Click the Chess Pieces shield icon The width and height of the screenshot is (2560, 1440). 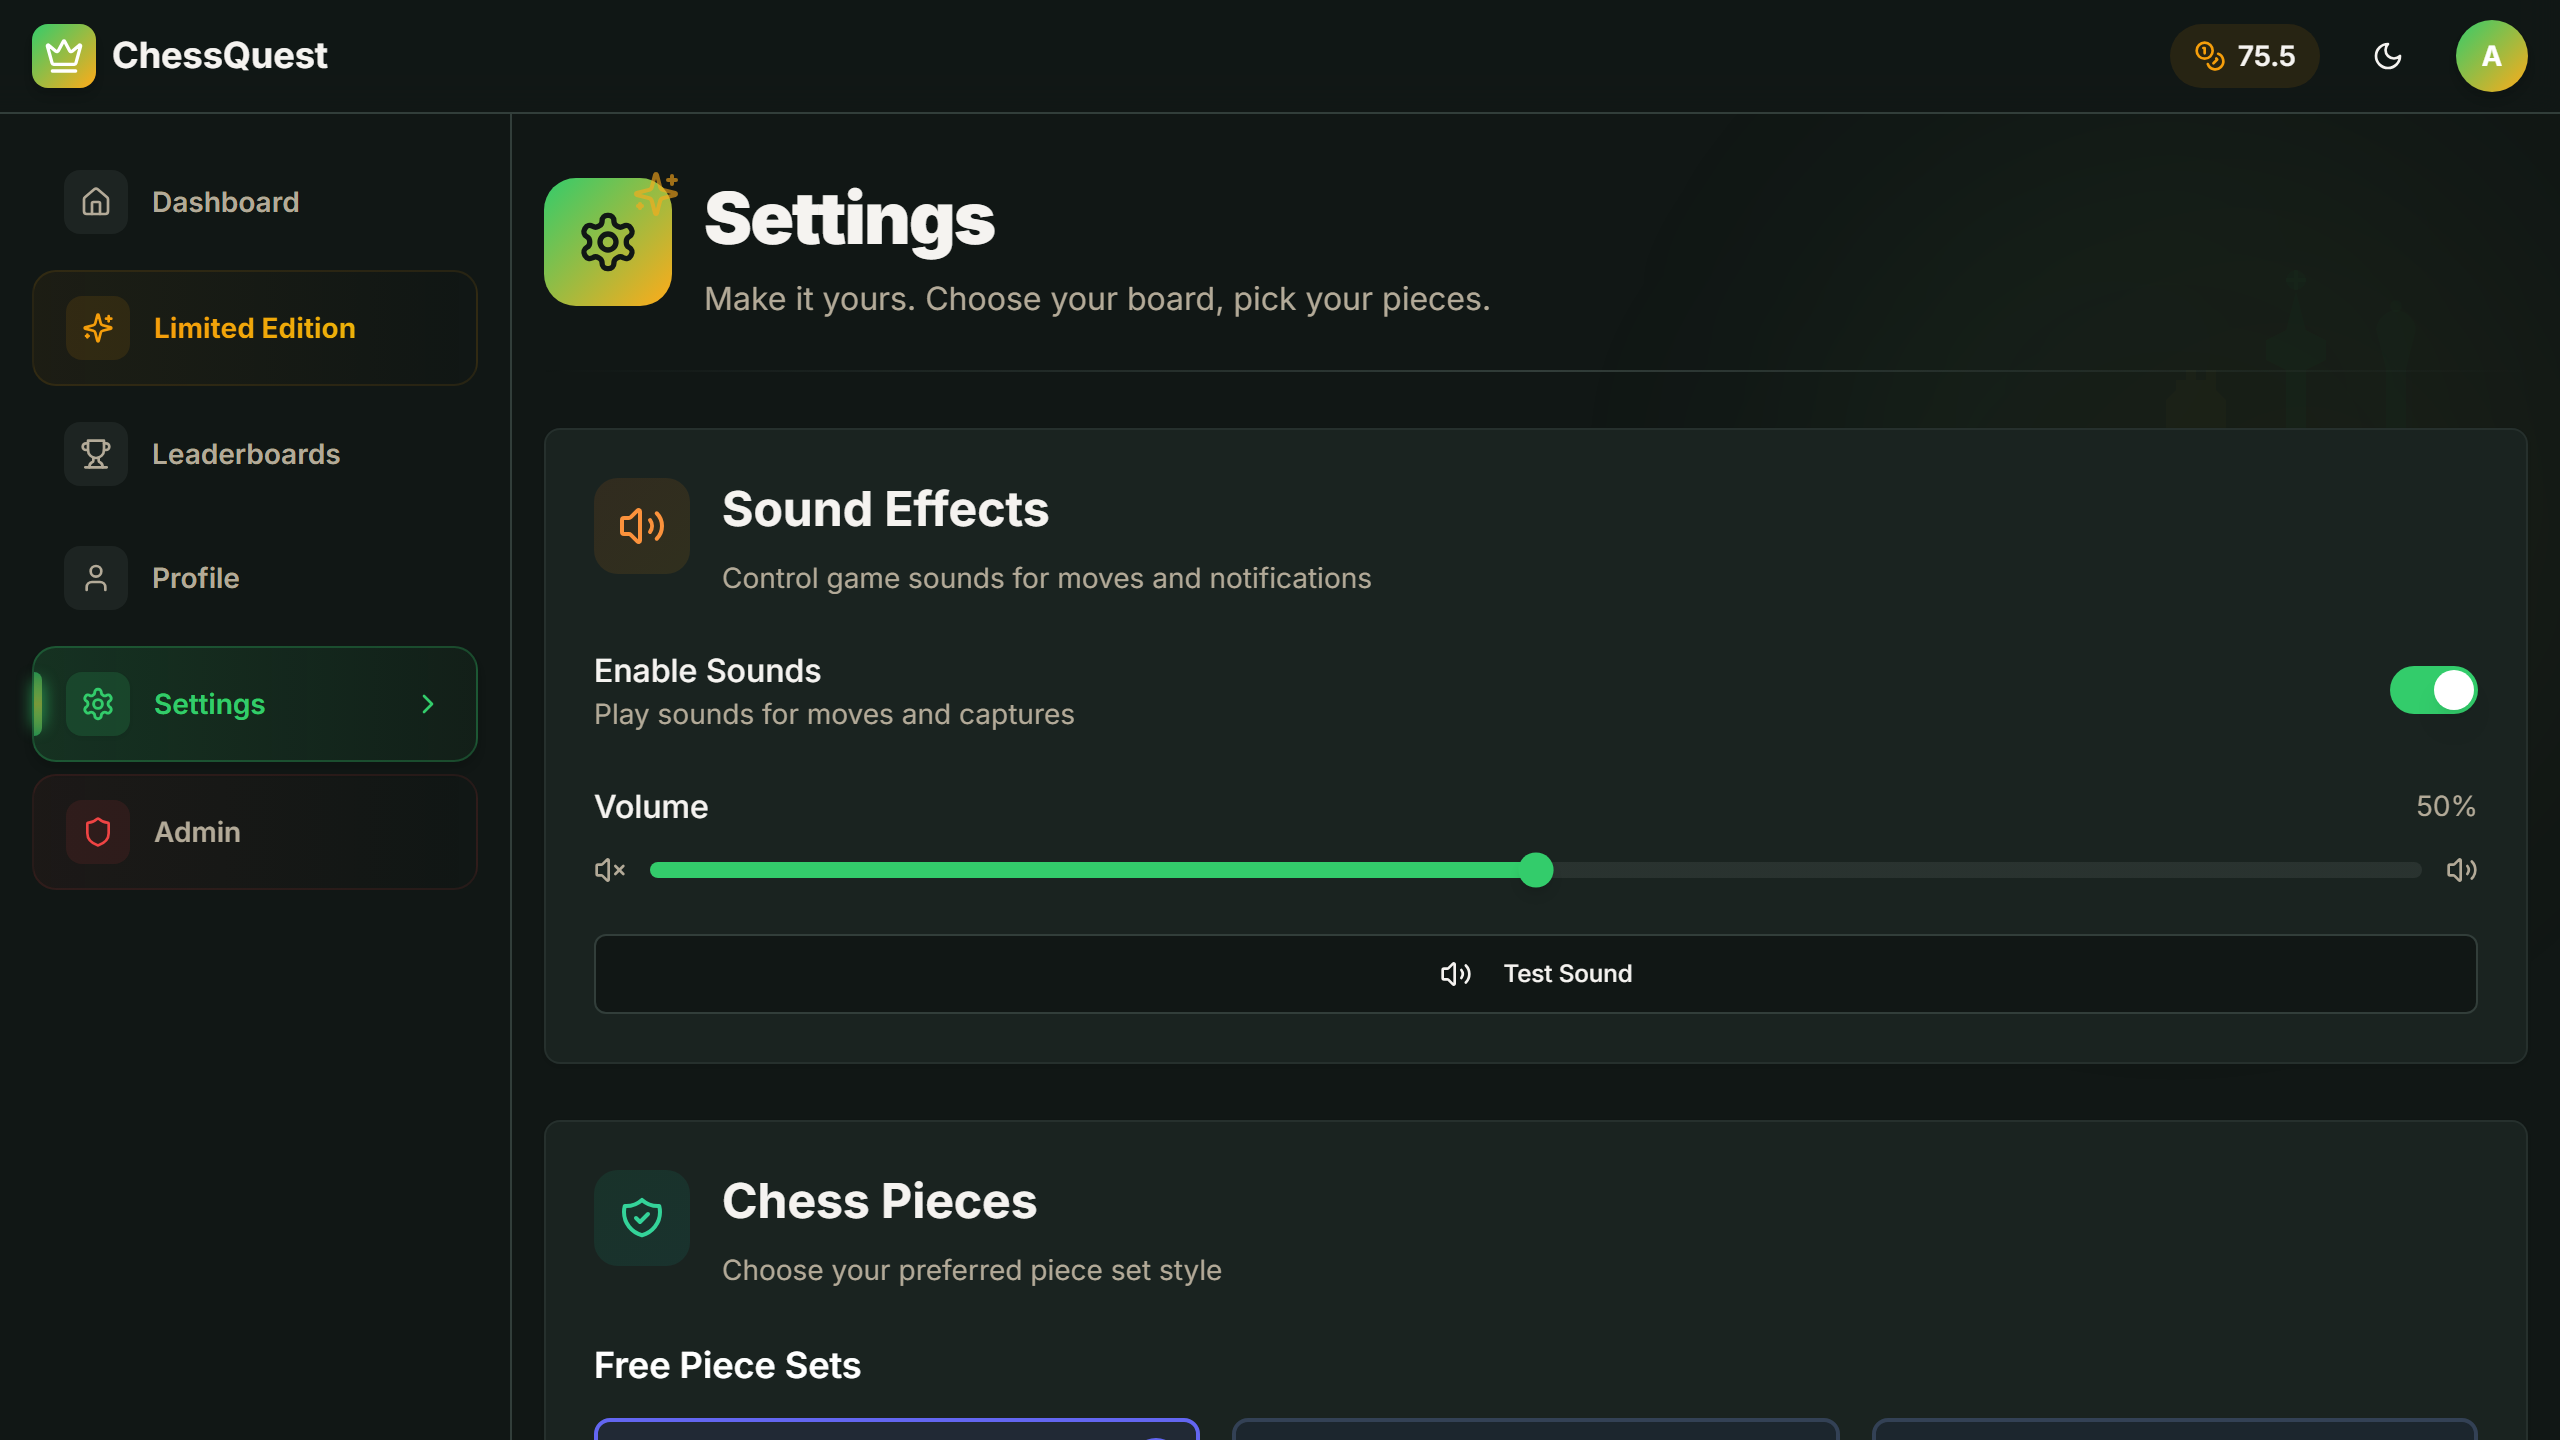coord(641,1217)
